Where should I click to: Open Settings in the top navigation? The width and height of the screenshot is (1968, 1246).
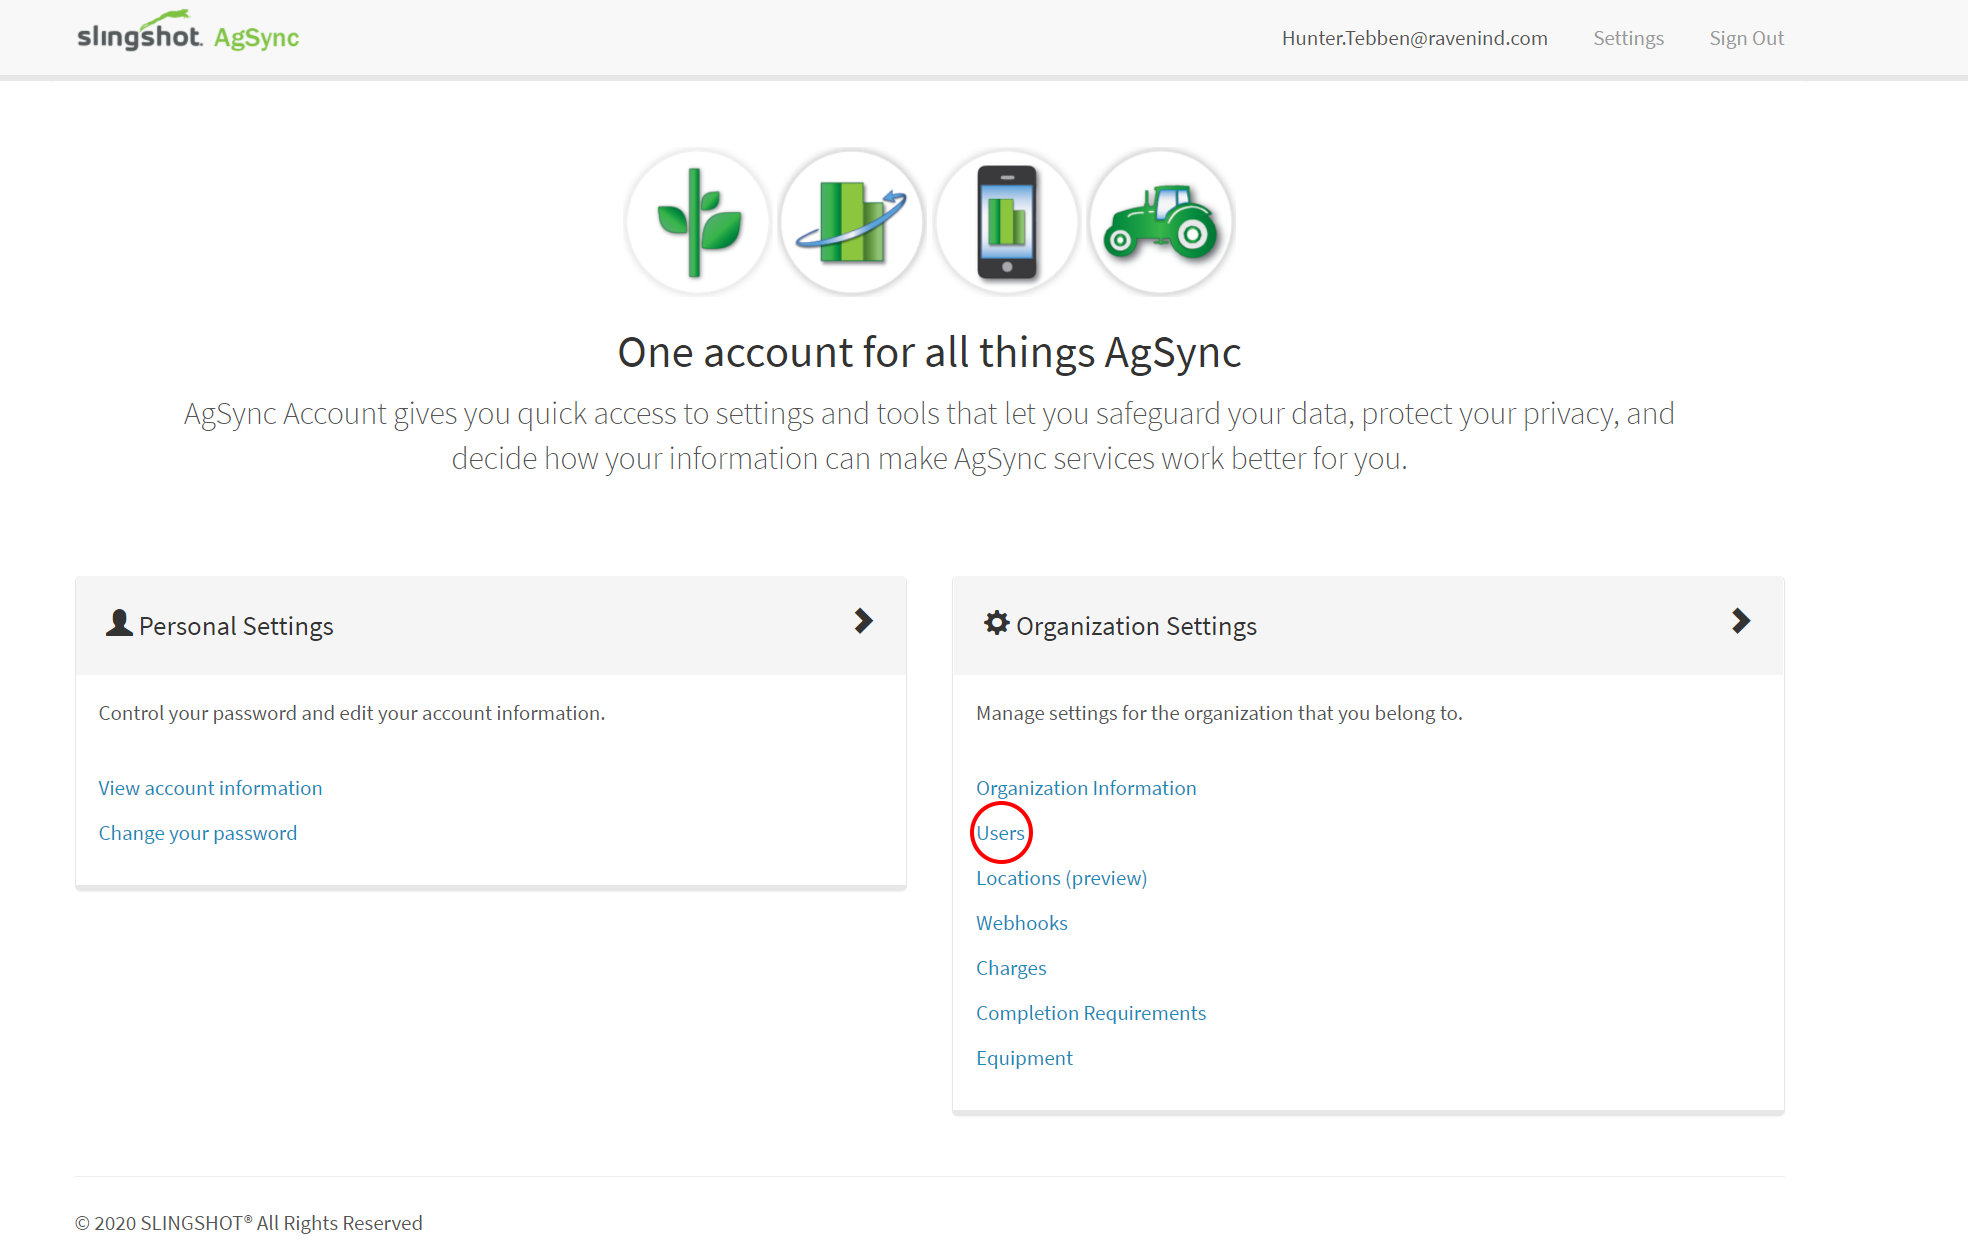(1628, 38)
